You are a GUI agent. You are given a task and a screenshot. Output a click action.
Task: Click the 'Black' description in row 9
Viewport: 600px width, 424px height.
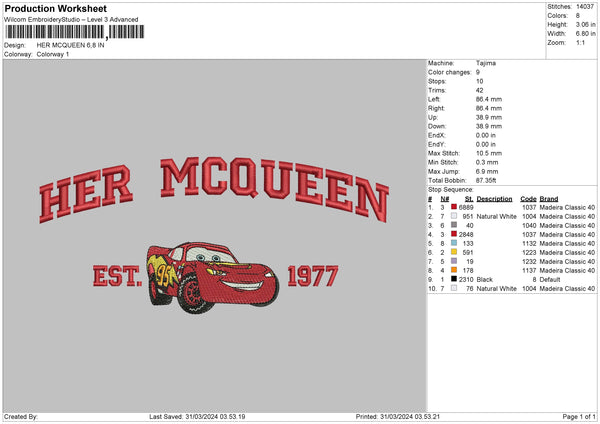point(484,280)
